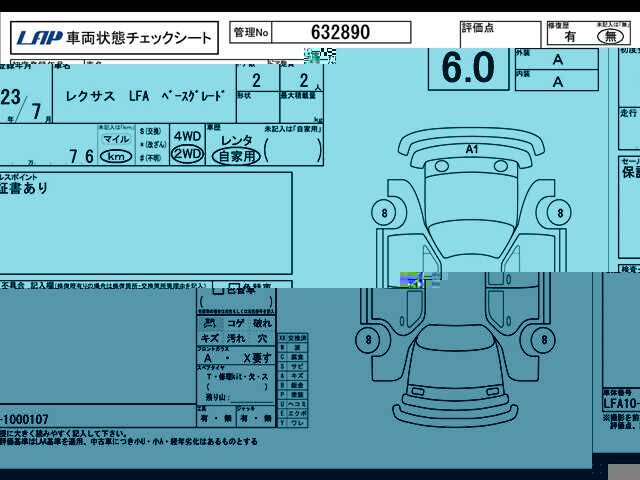Click the 評価点 label
The width and height of the screenshot is (640, 480).
(x=478, y=28)
